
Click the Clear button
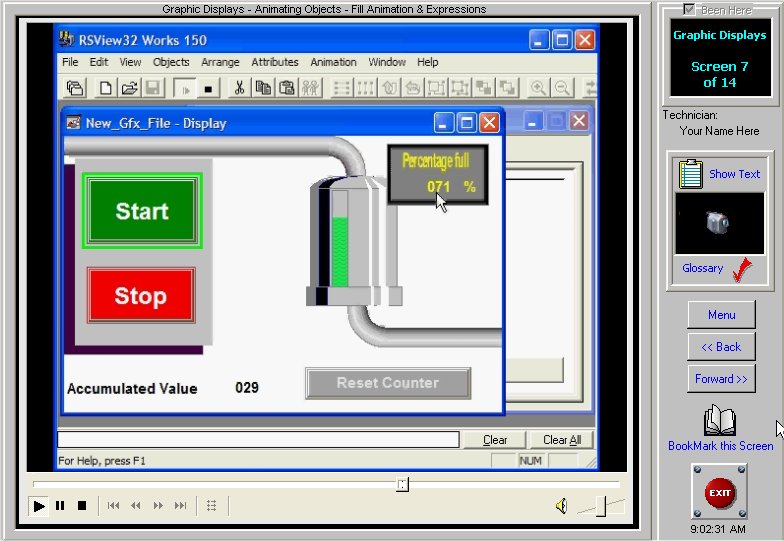click(x=494, y=440)
